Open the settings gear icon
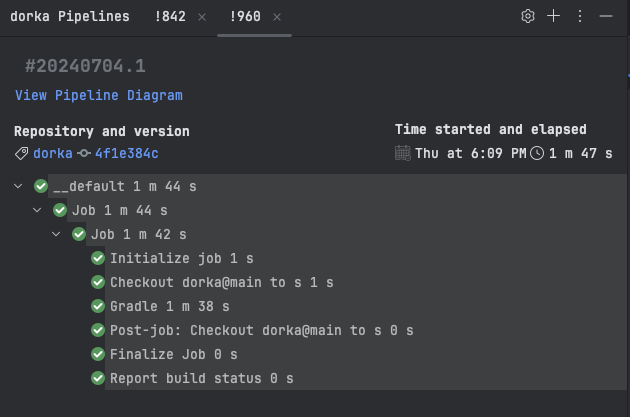The height and width of the screenshot is (417, 630). point(528,16)
